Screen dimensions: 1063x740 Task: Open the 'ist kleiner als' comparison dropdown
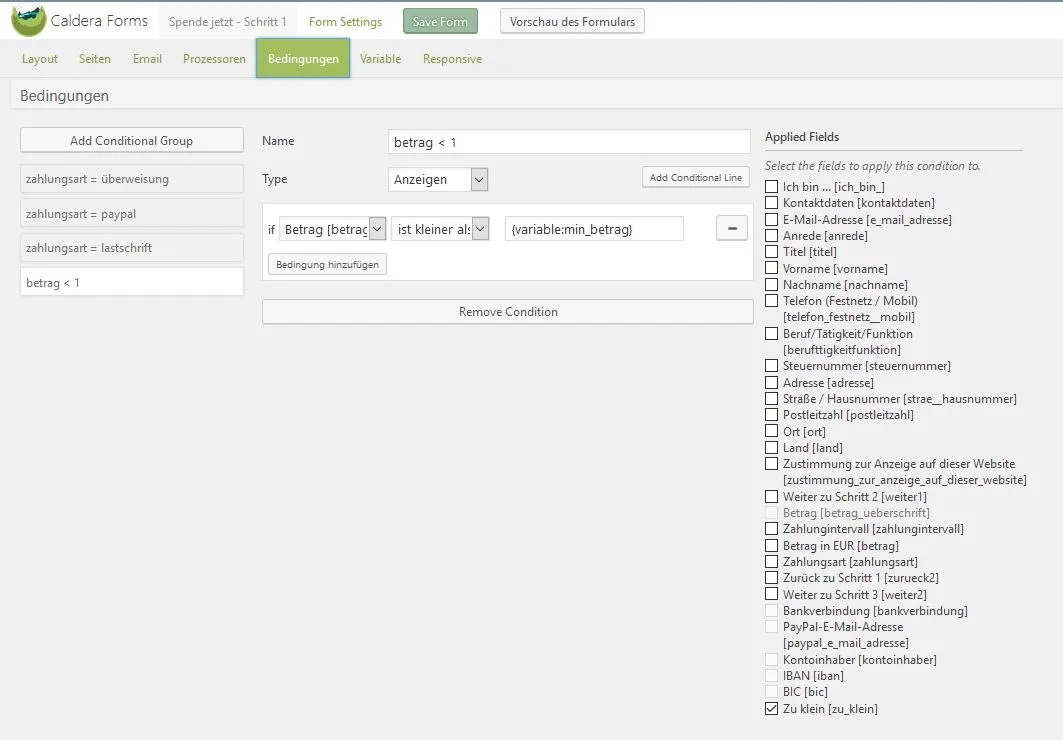click(441, 229)
